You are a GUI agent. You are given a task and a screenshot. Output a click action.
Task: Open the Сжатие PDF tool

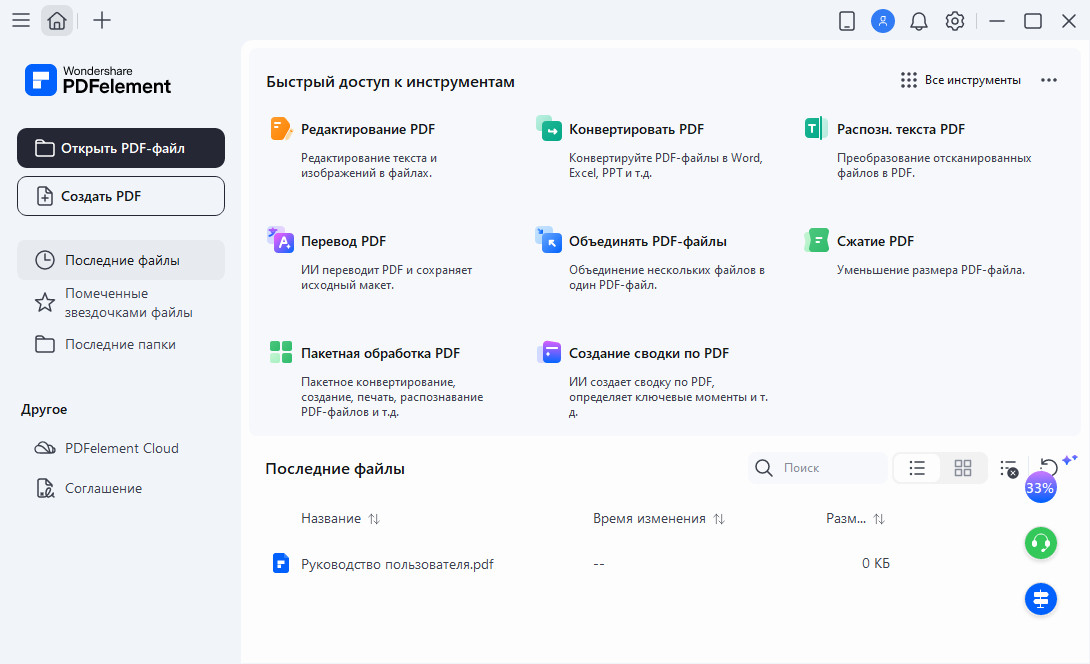pyautogui.click(x=875, y=242)
